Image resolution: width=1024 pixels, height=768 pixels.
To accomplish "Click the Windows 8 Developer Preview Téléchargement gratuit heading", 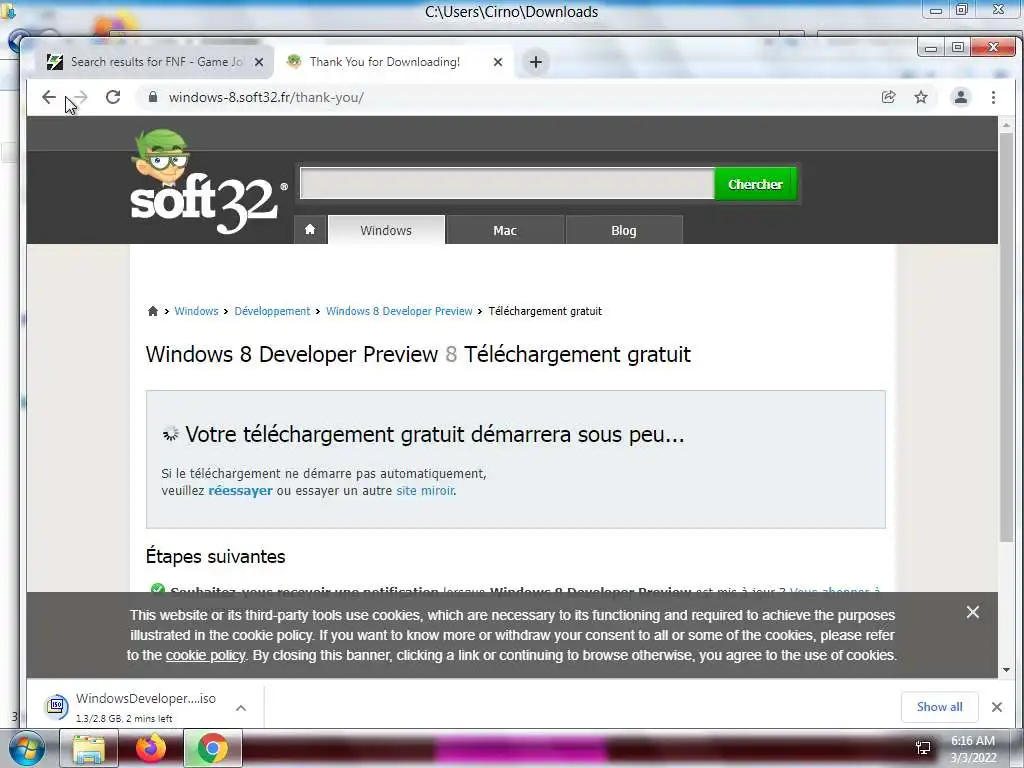I will (x=418, y=355).
